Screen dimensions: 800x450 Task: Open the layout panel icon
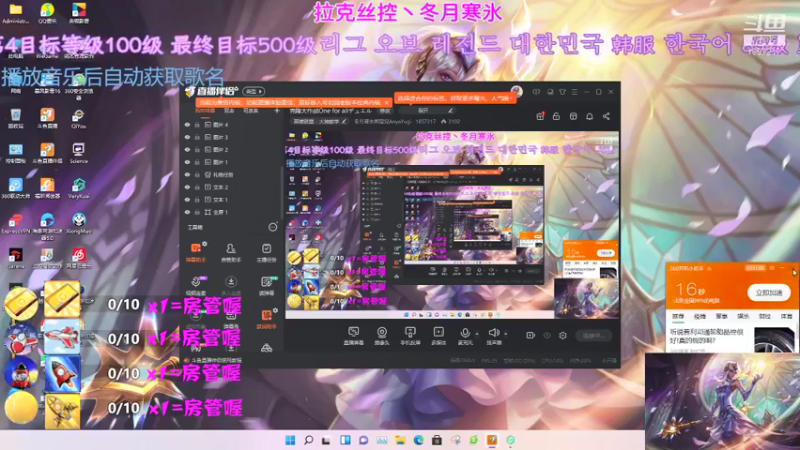click(573, 116)
